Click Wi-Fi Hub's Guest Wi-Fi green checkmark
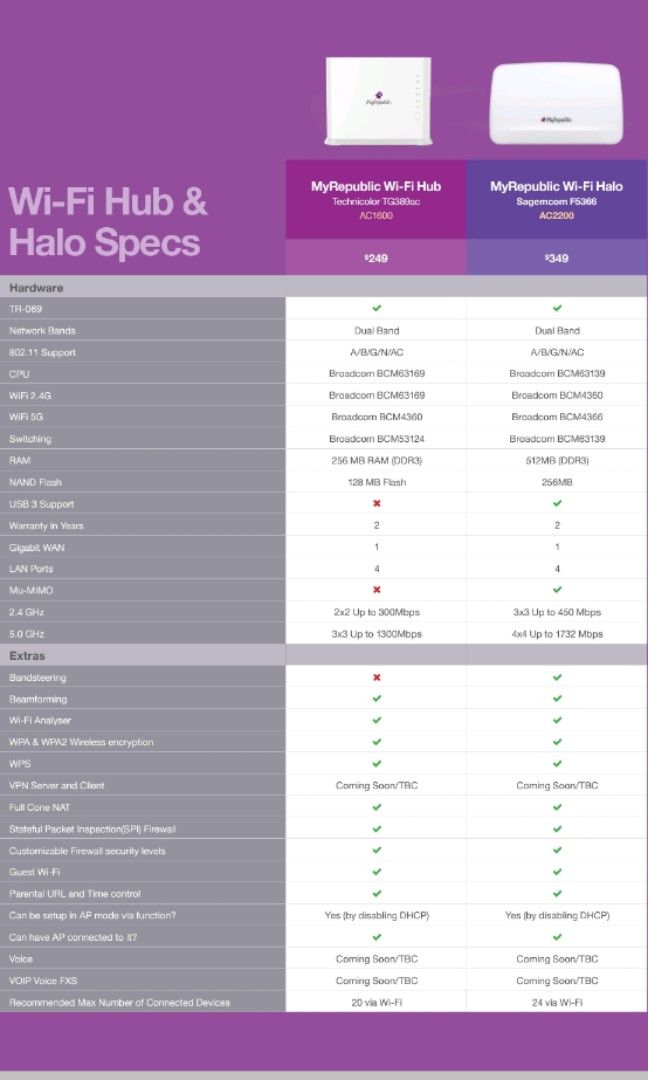 pyautogui.click(x=376, y=872)
